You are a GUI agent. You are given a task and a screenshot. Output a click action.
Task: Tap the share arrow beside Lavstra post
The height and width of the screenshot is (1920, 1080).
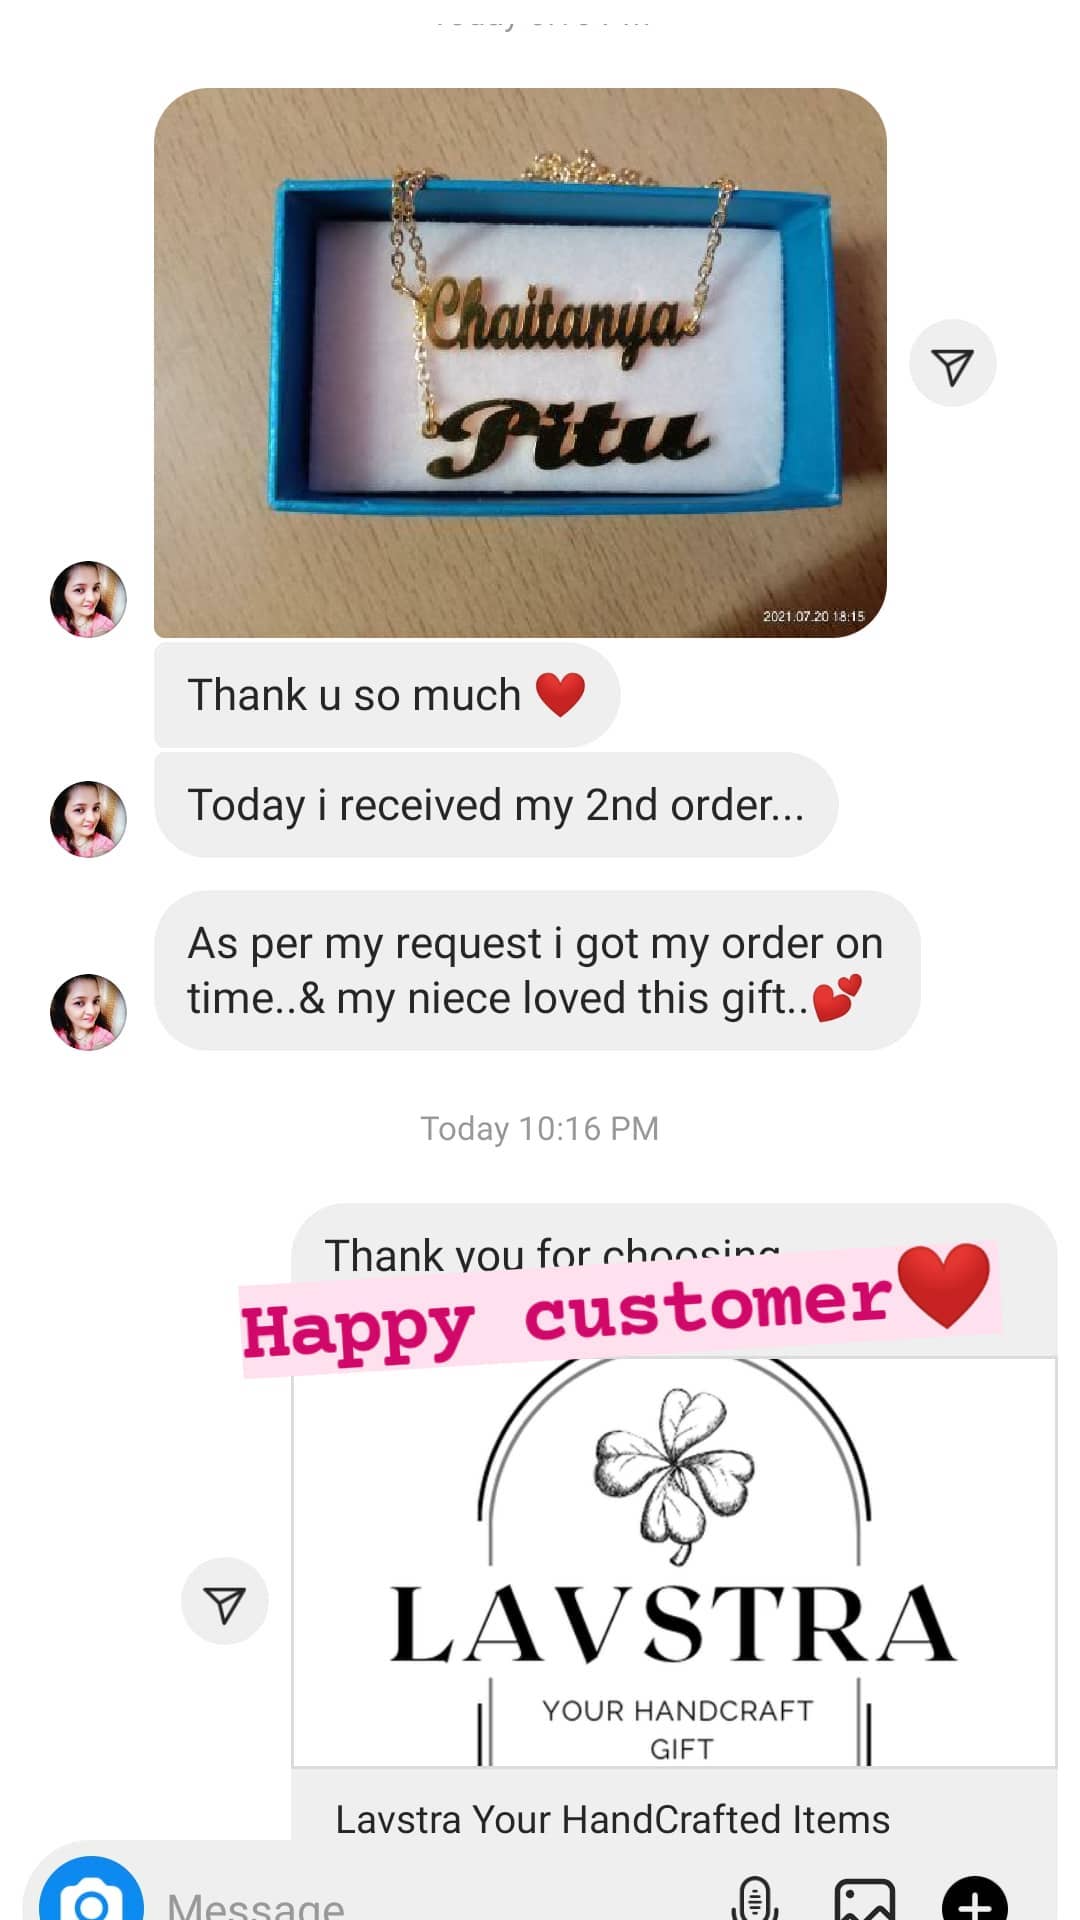pos(224,1601)
